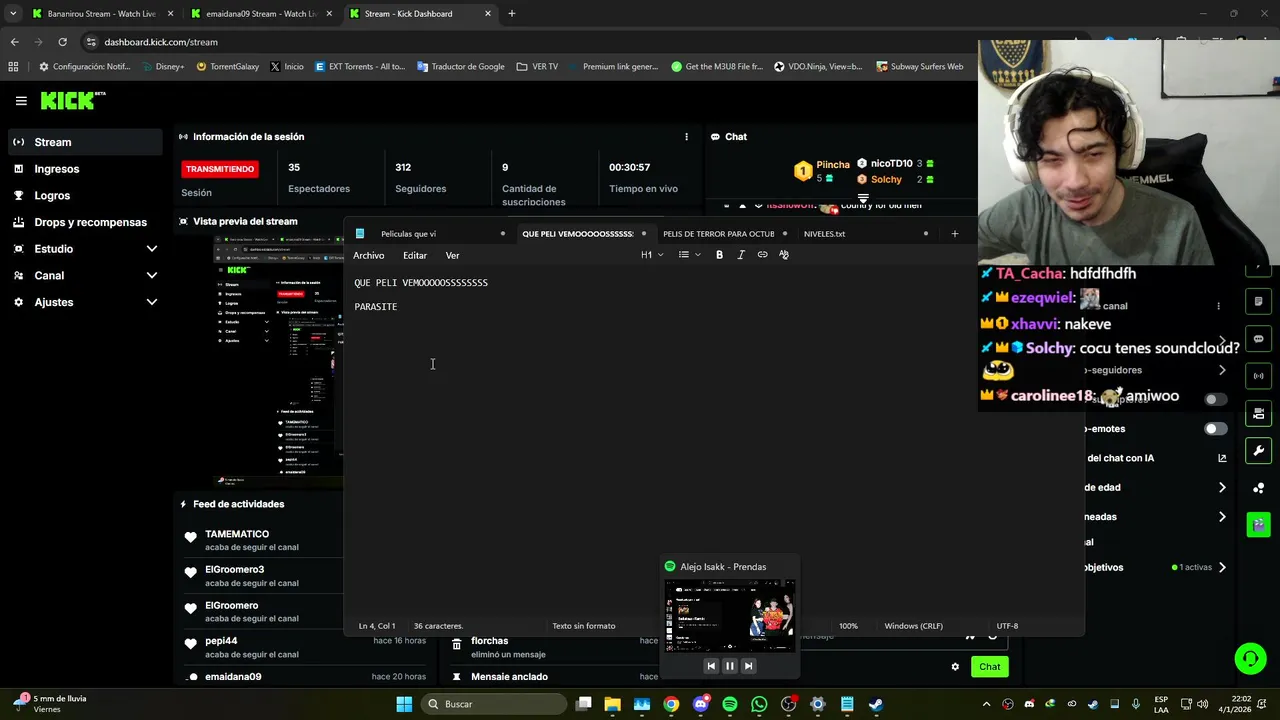Open the H1 heading dropdown

point(652,255)
